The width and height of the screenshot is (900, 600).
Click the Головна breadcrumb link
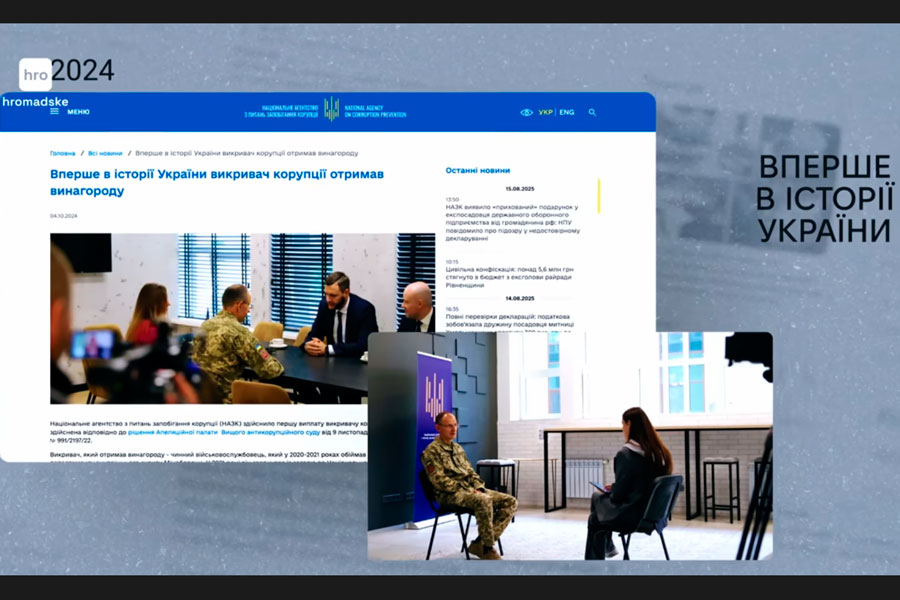[x=63, y=153]
